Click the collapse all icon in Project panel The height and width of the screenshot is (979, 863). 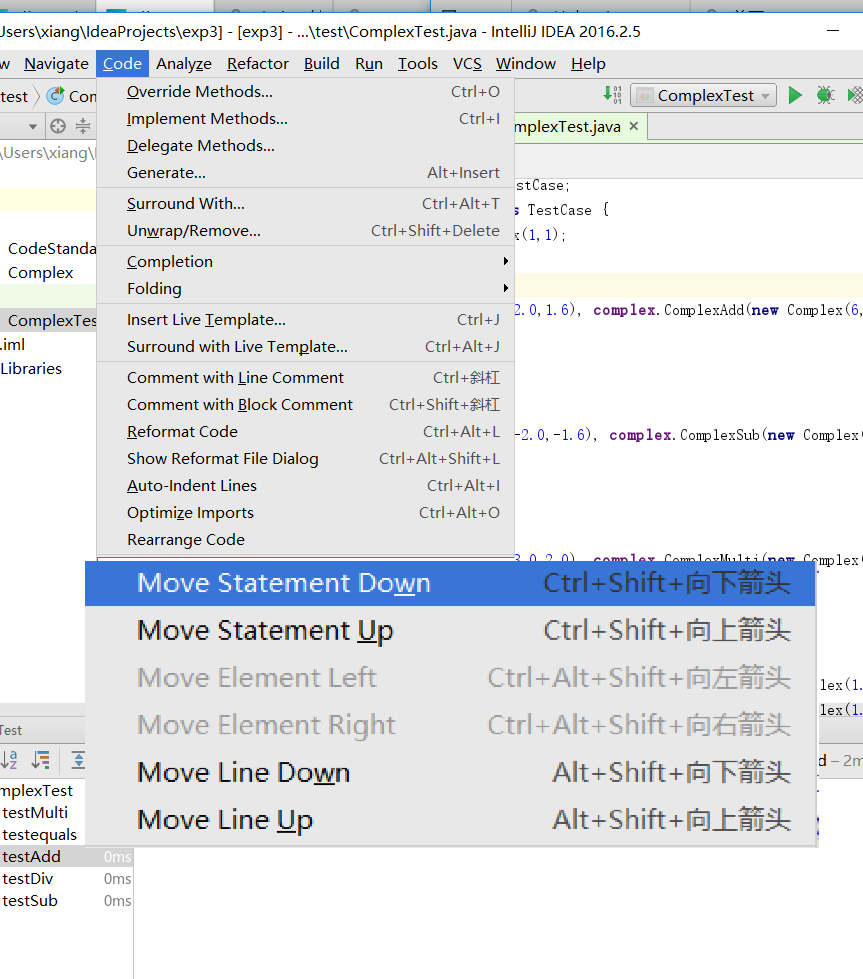coord(82,126)
